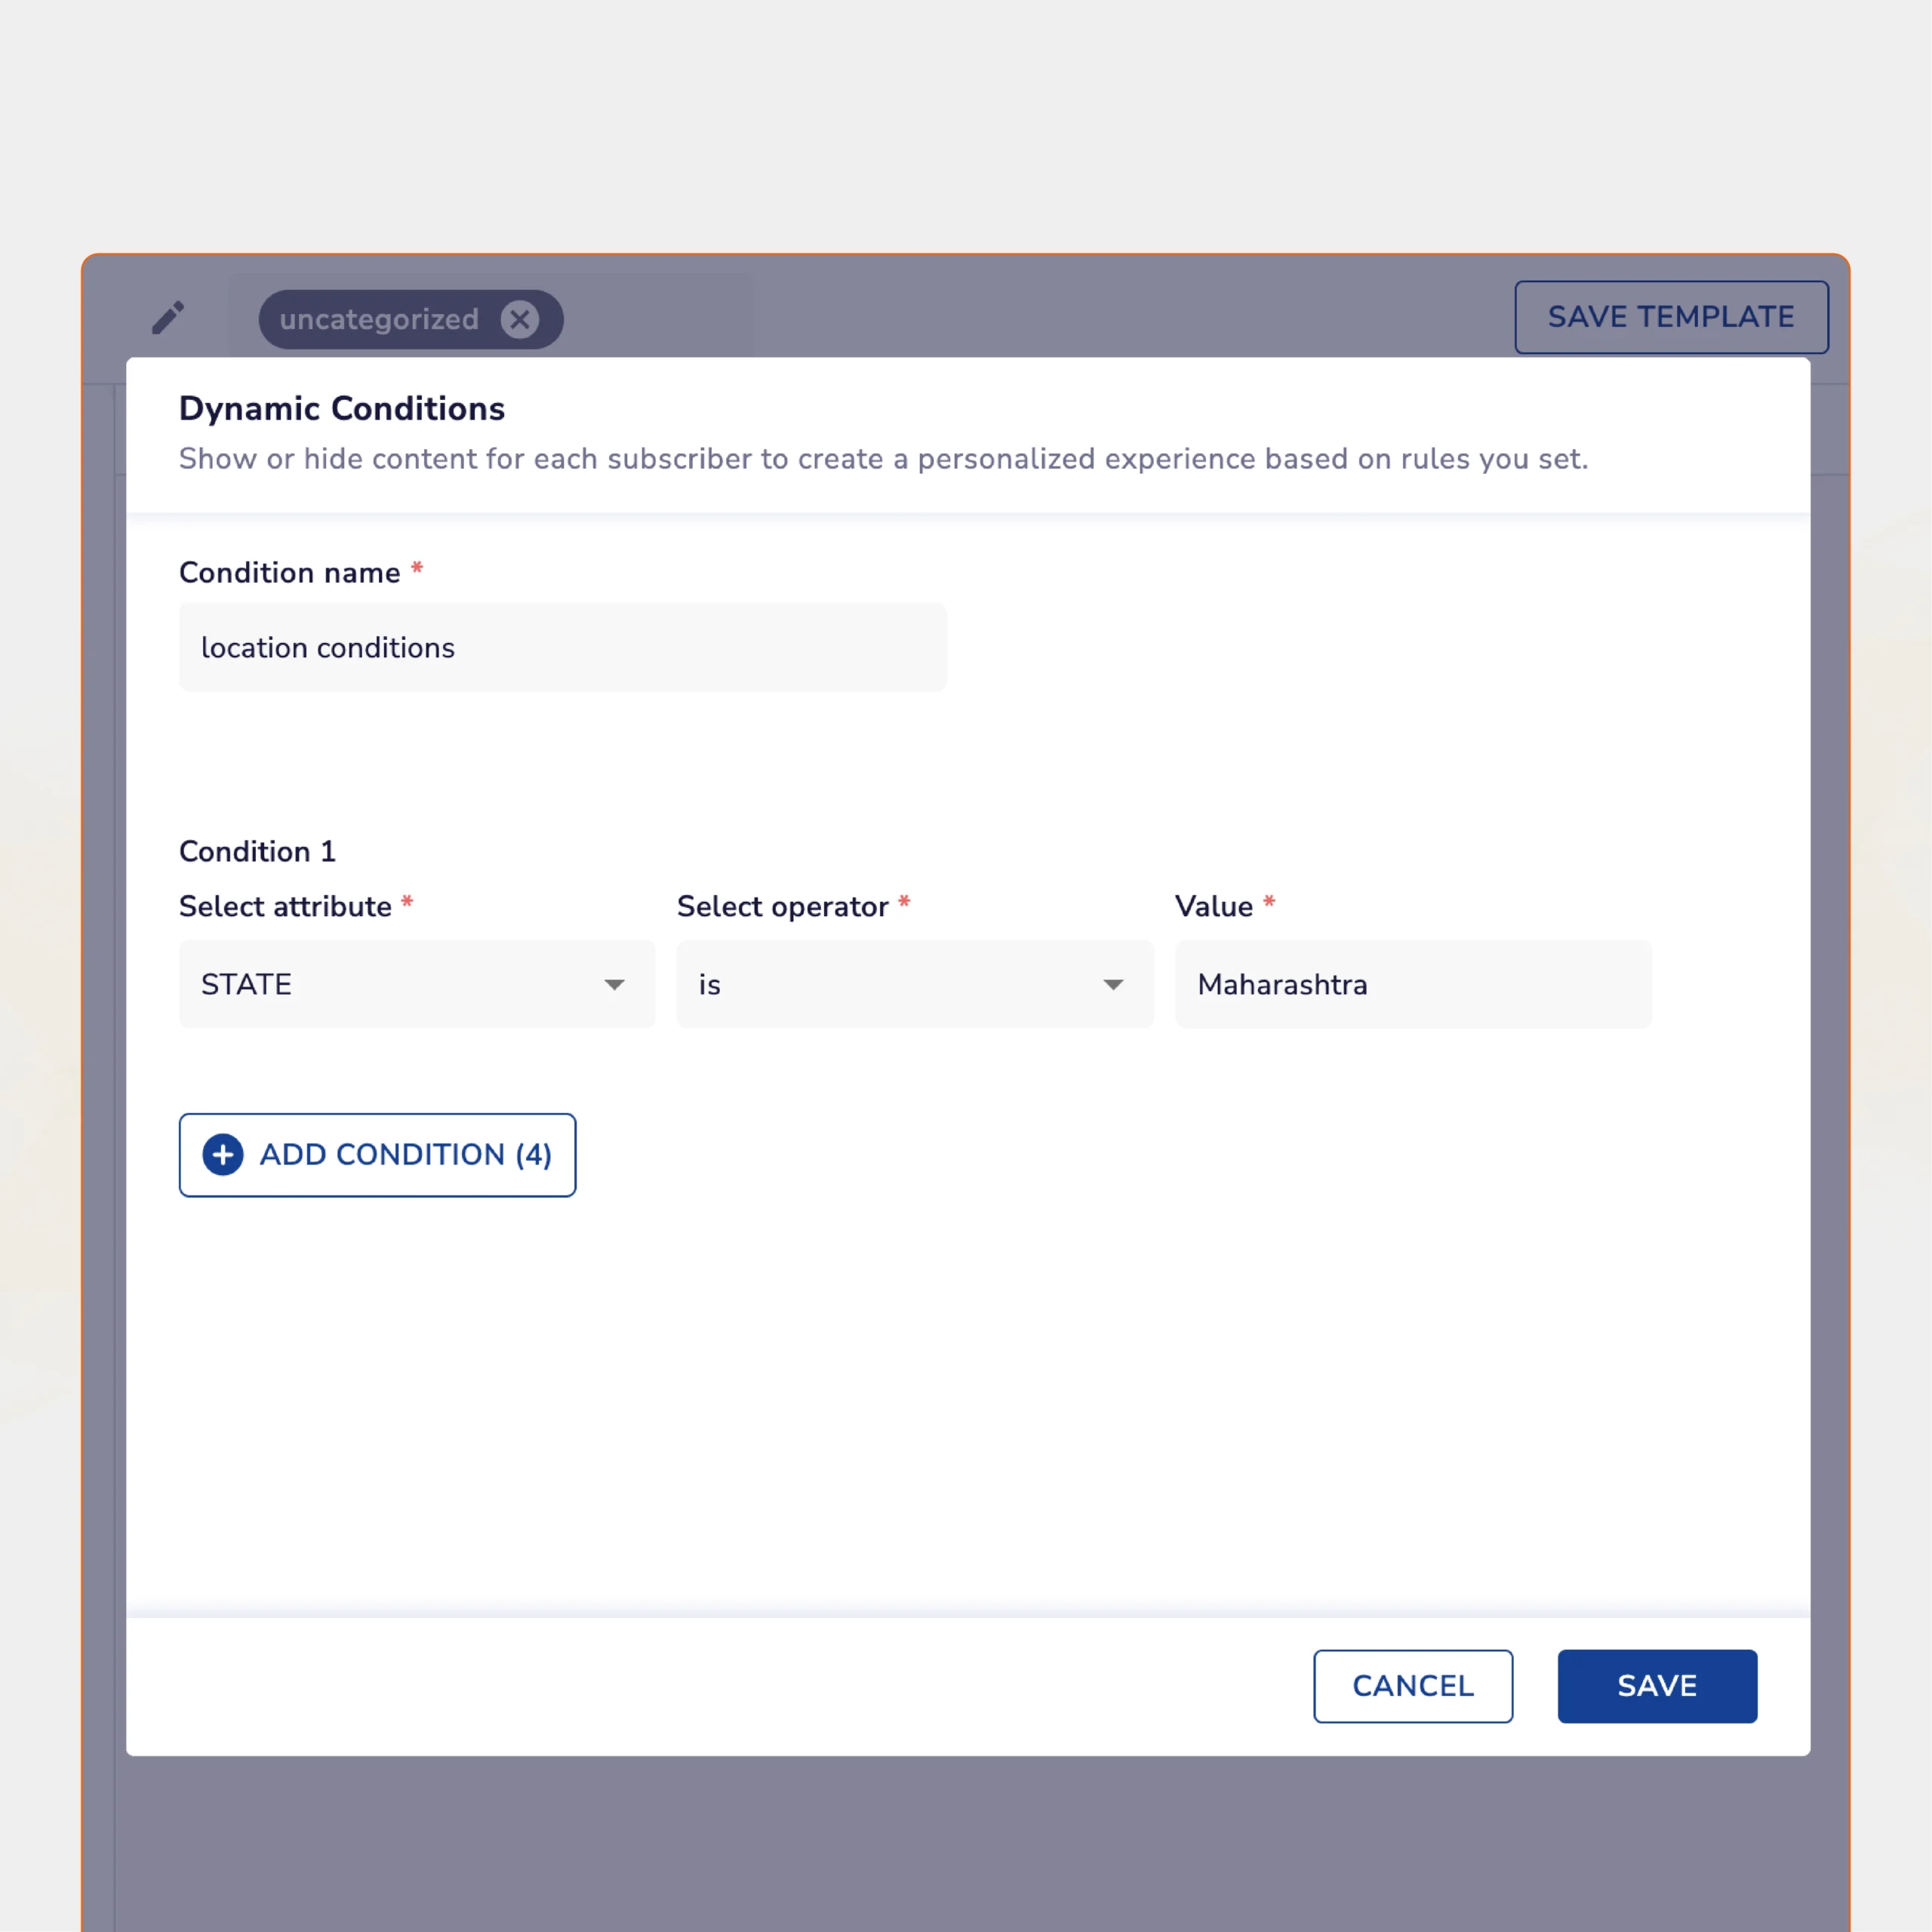Click the STATE dropdown arrow icon

click(614, 985)
